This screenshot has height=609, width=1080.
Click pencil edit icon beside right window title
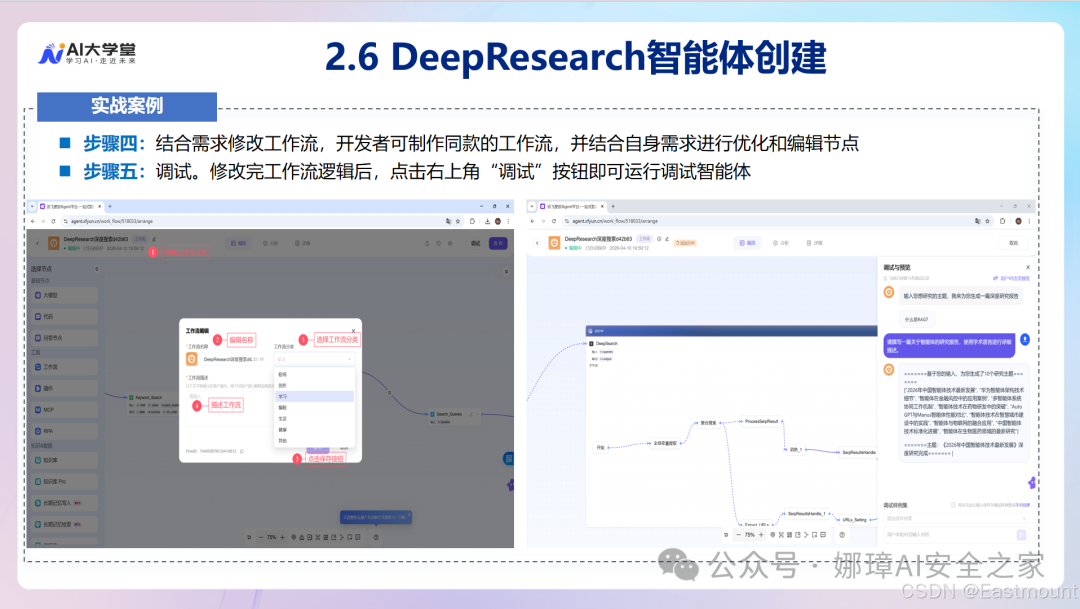coord(667,239)
